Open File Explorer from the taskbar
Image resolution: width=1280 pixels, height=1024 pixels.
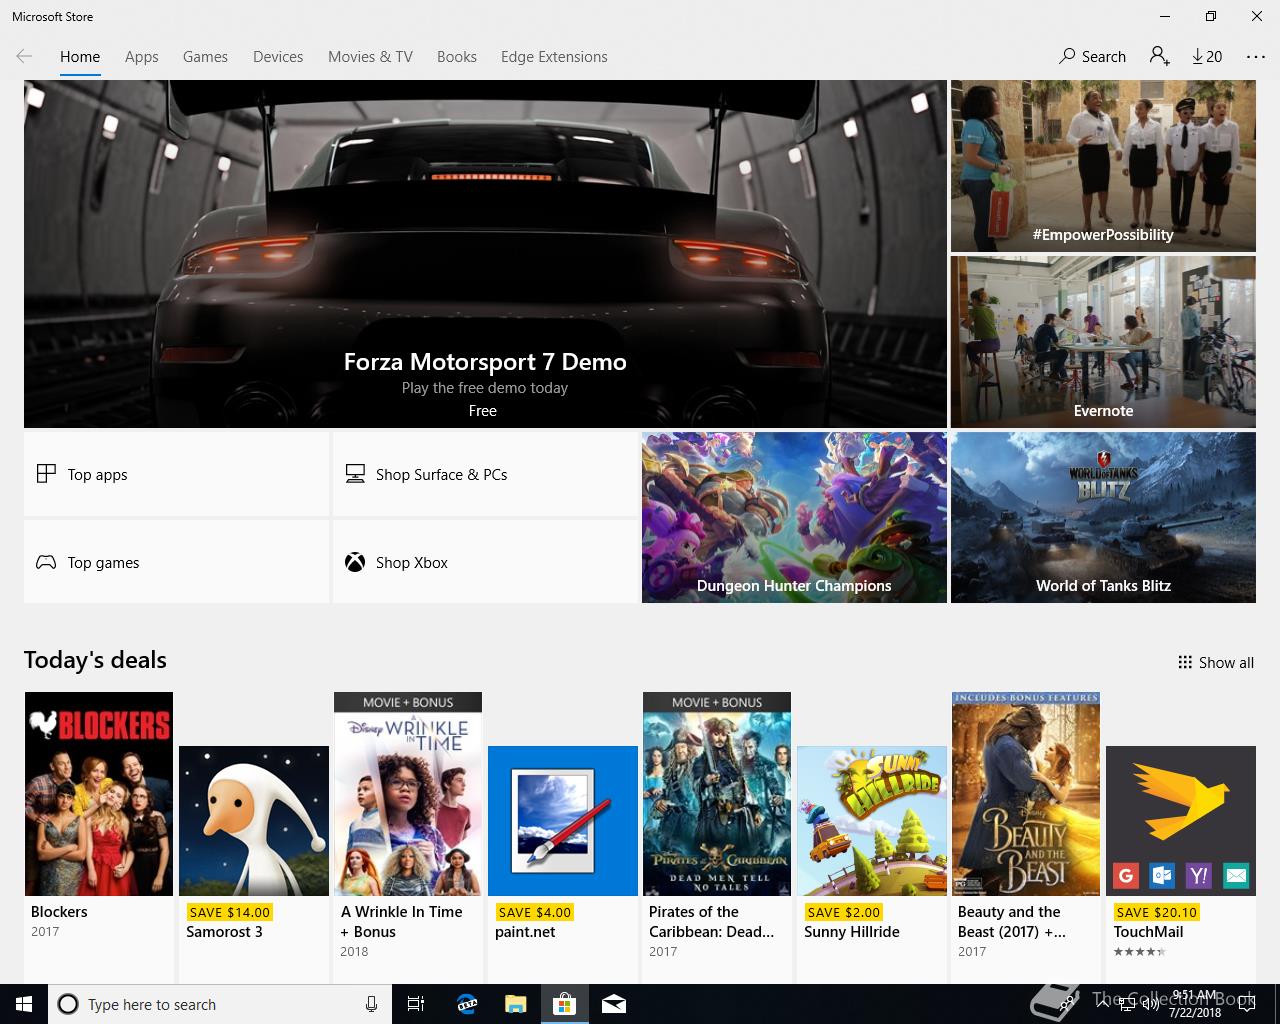[515, 1004]
